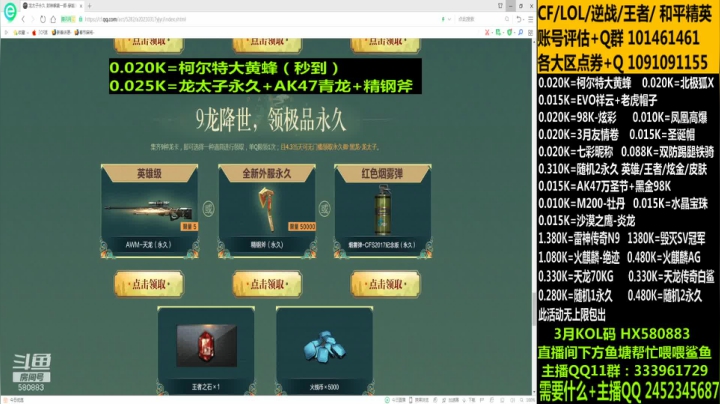Open 今日直播 in the status bar
Screen dimensions: 720x404
[395, 400]
